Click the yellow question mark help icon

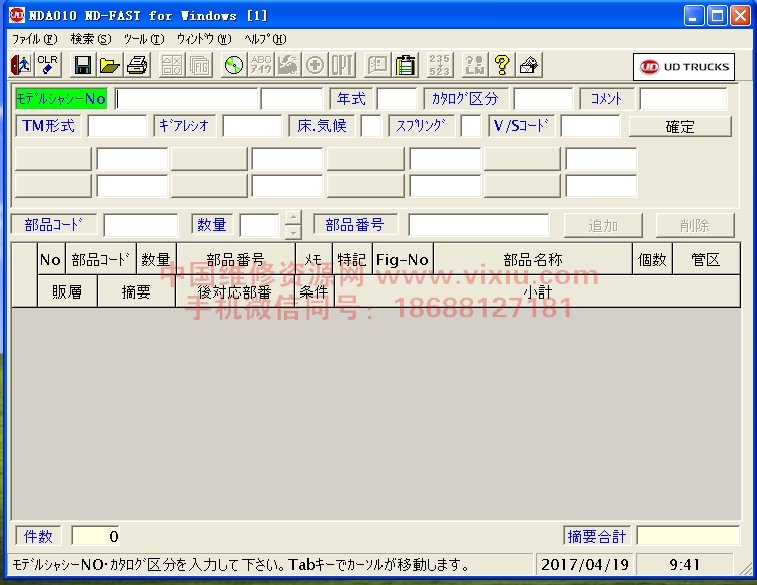pyautogui.click(x=502, y=66)
